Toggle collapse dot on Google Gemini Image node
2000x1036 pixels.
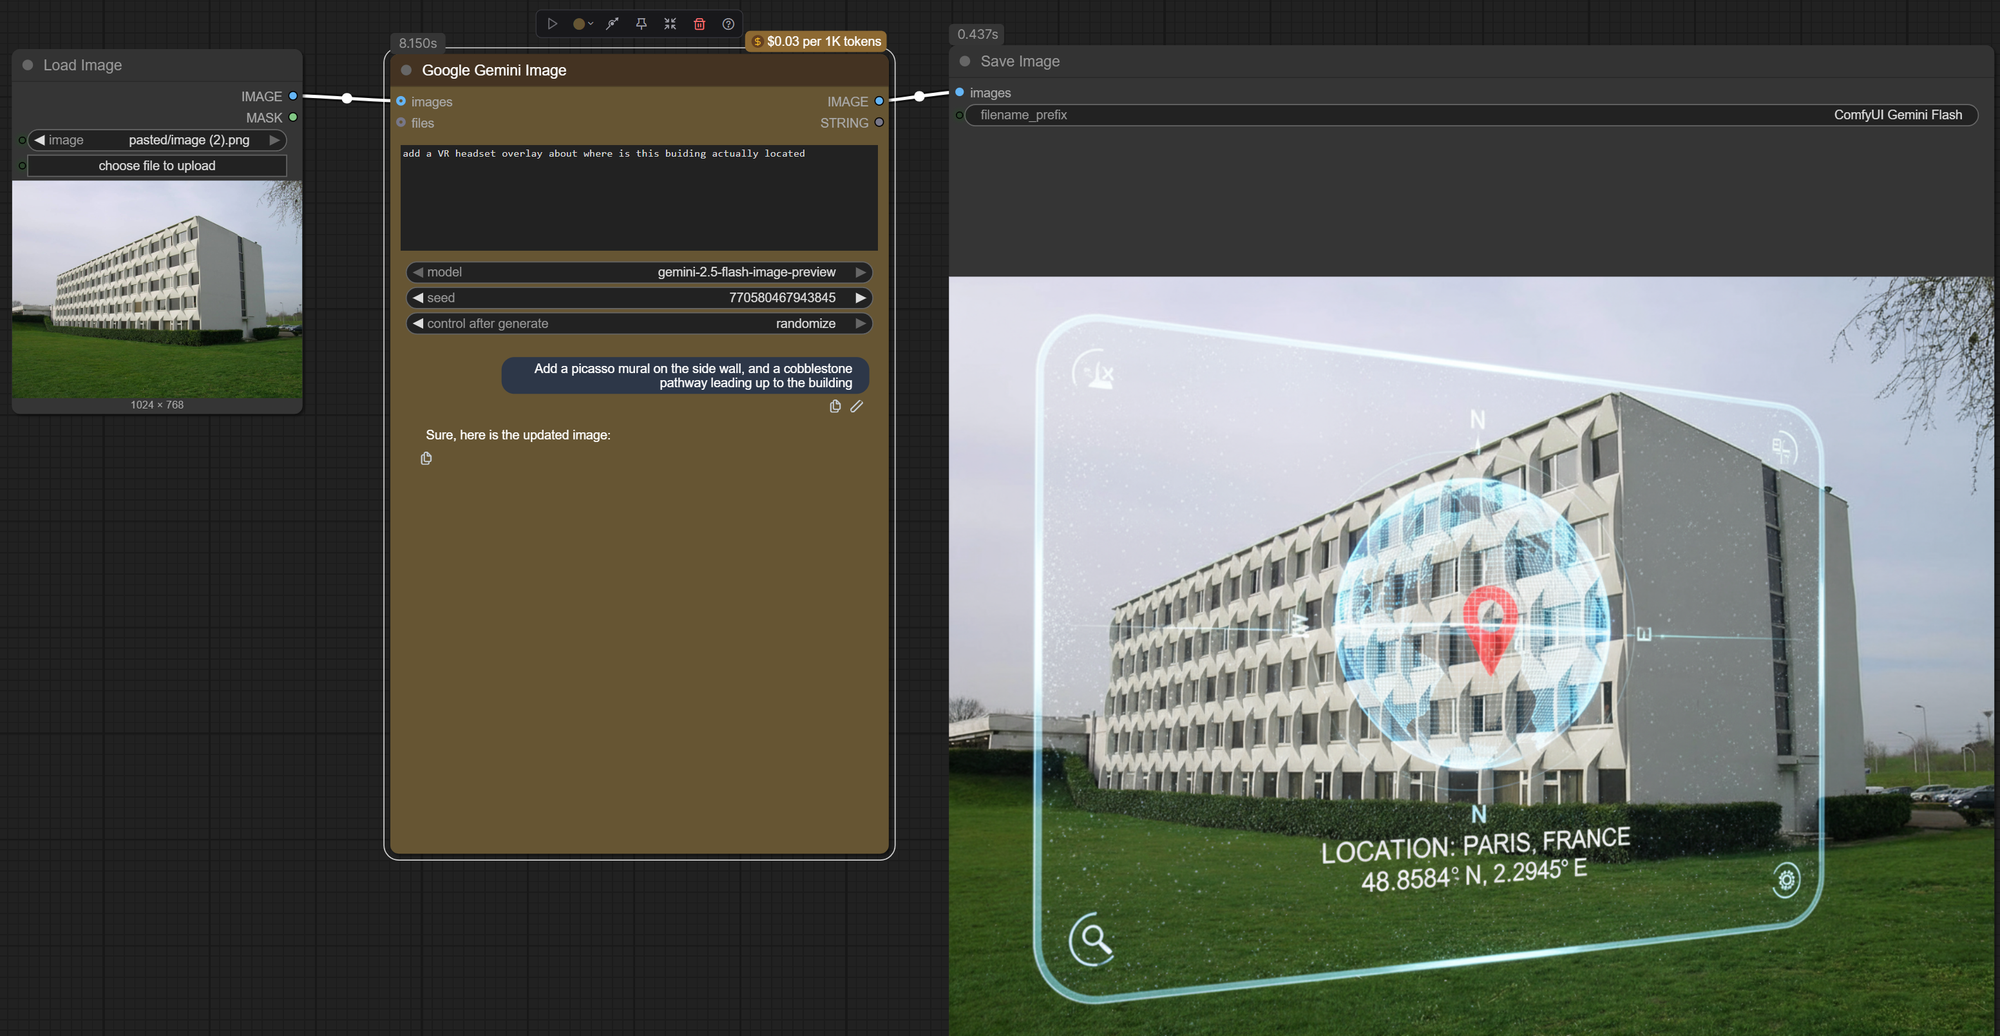tap(406, 70)
